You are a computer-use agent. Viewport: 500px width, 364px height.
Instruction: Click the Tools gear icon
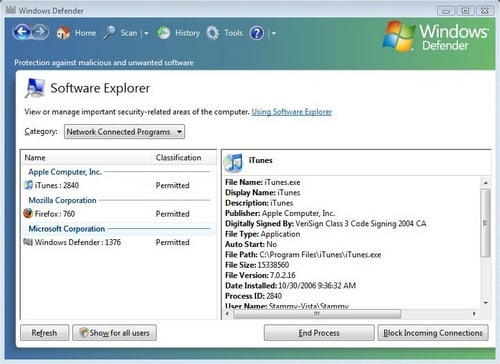(213, 33)
